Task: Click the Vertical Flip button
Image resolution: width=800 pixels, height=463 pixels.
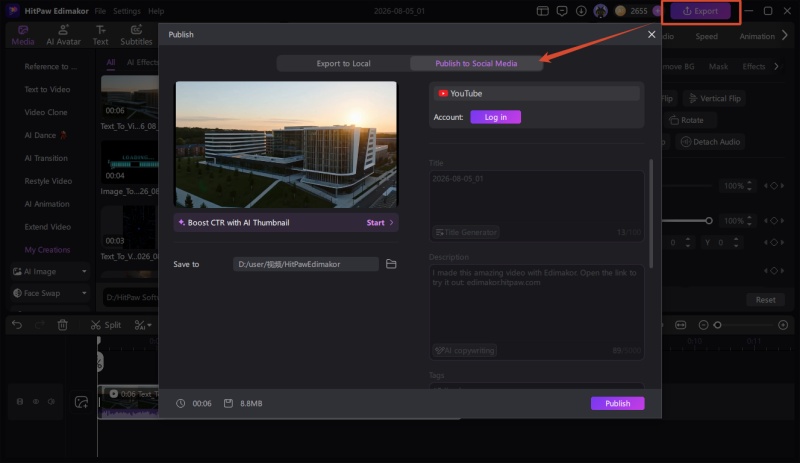Action: (x=715, y=98)
